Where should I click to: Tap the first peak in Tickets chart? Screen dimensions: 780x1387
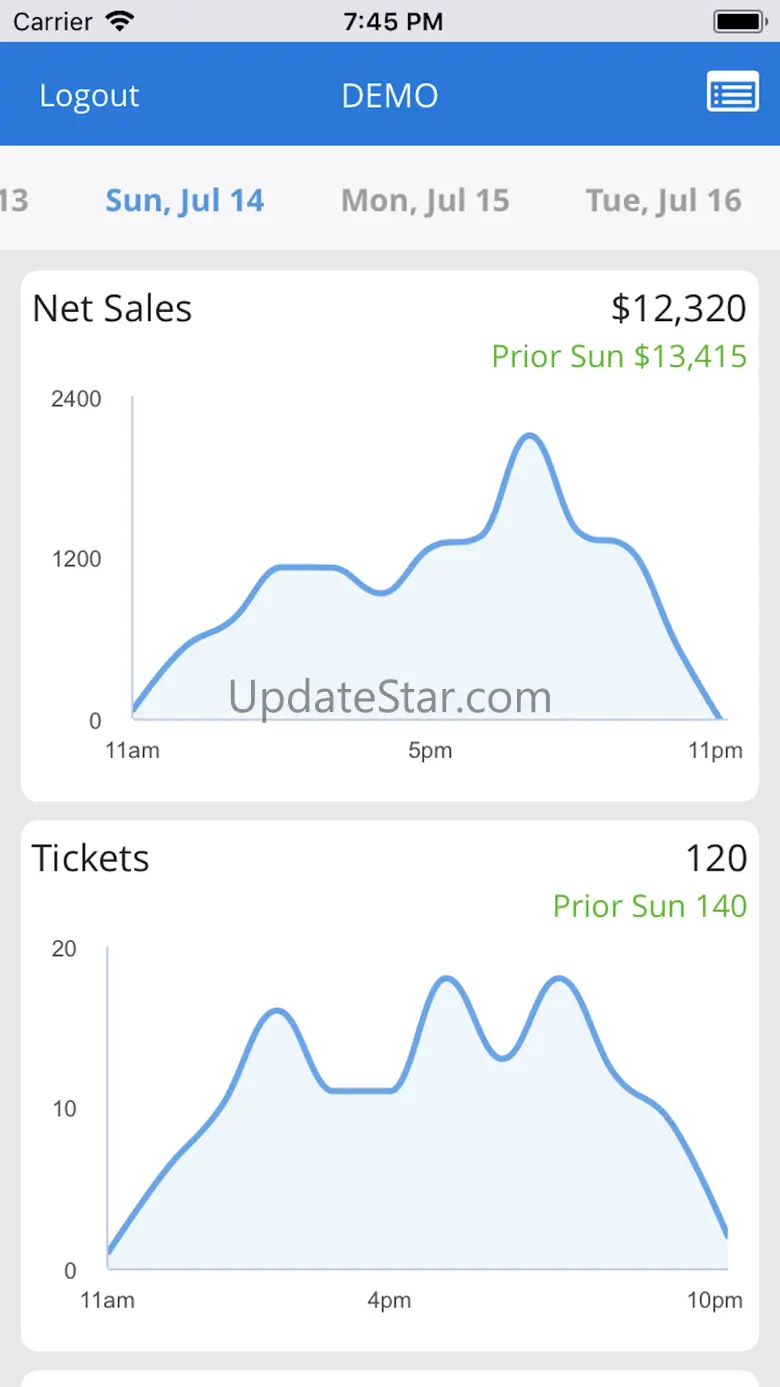(277, 1011)
